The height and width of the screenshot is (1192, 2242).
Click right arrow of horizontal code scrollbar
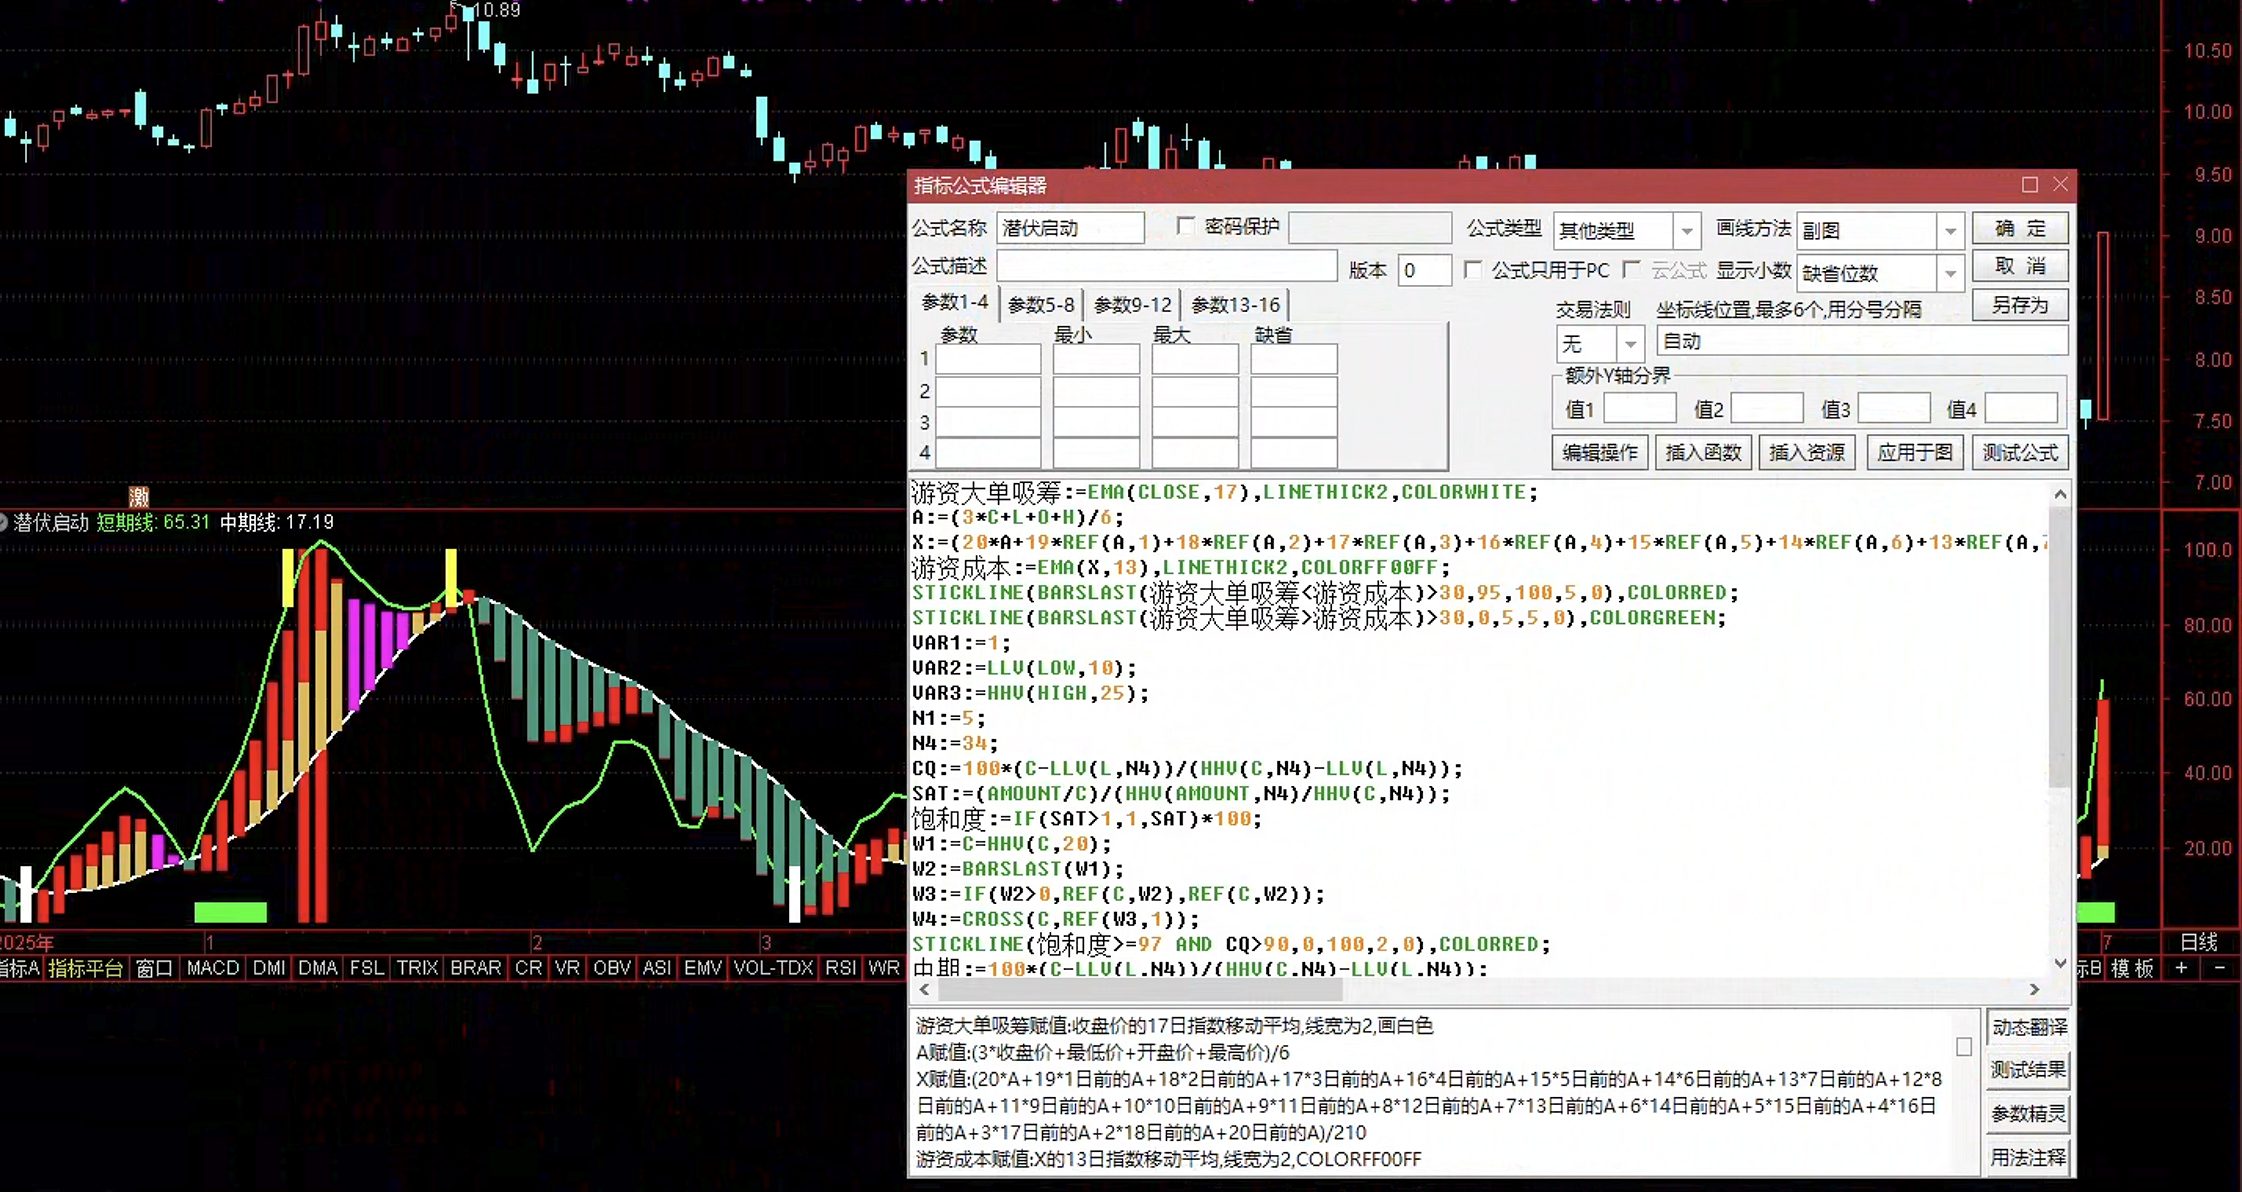point(2034,989)
